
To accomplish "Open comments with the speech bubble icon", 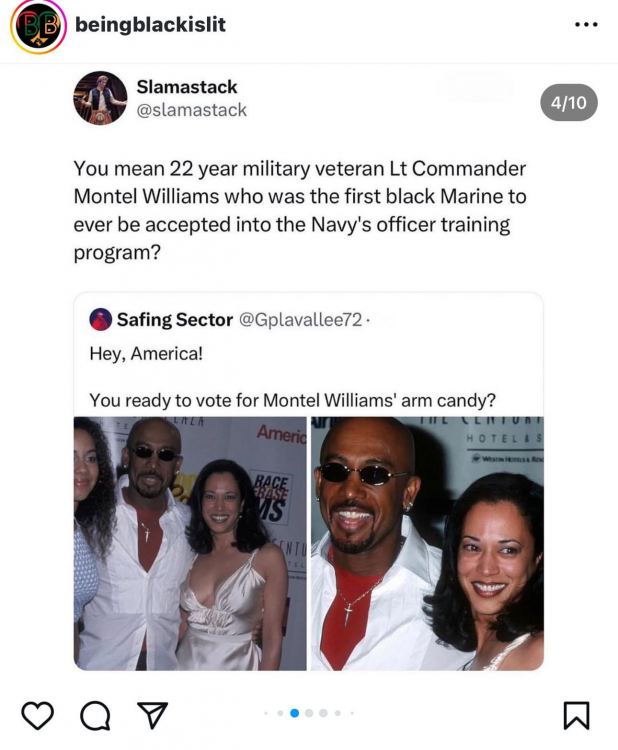I will pyautogui.click(x=95, y=716).
